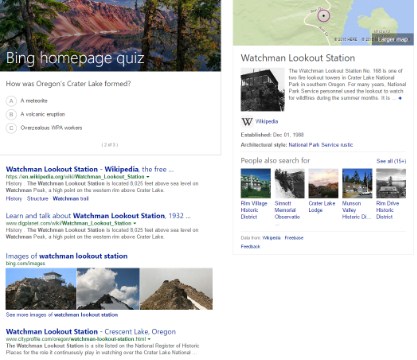The height and width of the screenshot is (360, 417).
Task: Open the Rim Drive Historic District thumbnail
Action: [x=391, y=183]
